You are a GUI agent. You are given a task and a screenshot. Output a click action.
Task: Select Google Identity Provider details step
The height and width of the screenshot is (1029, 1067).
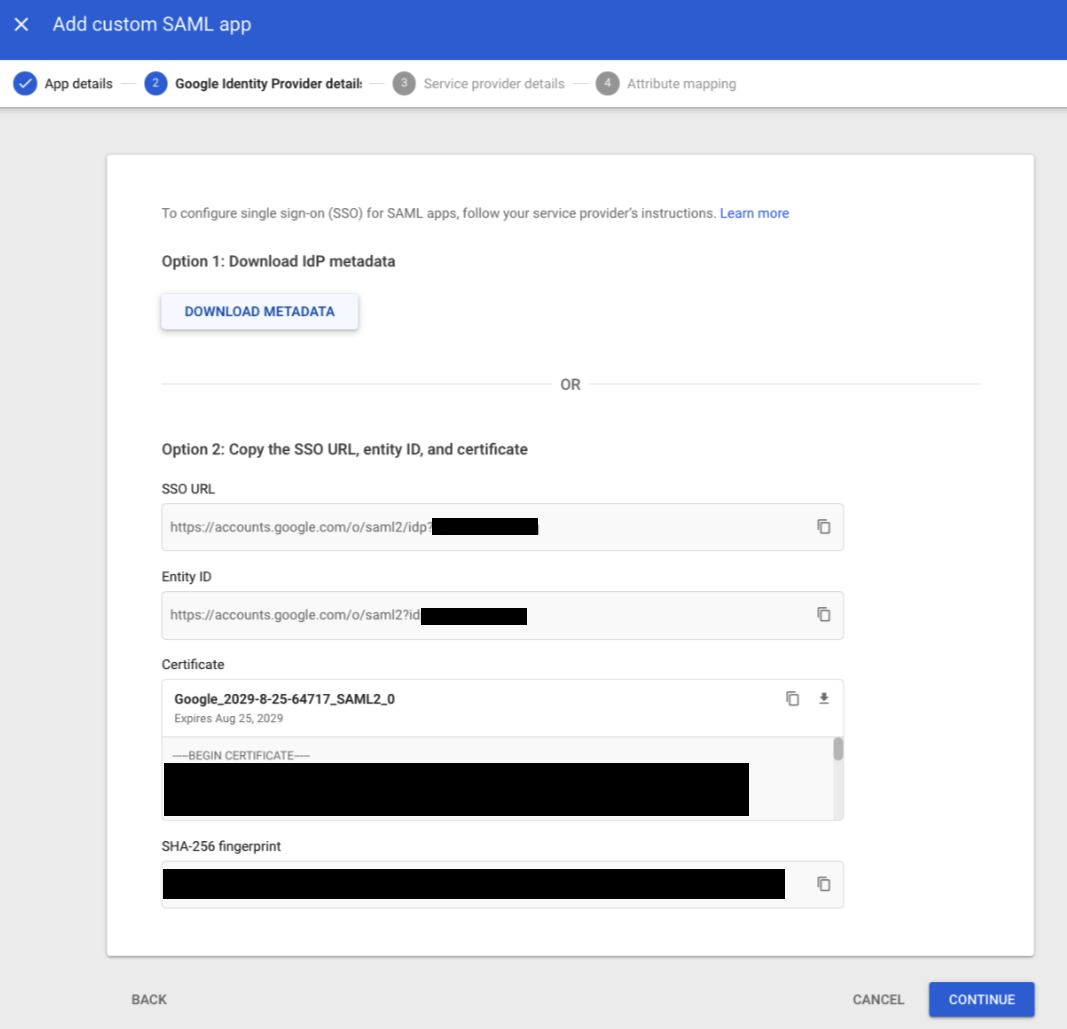point(254,84)
